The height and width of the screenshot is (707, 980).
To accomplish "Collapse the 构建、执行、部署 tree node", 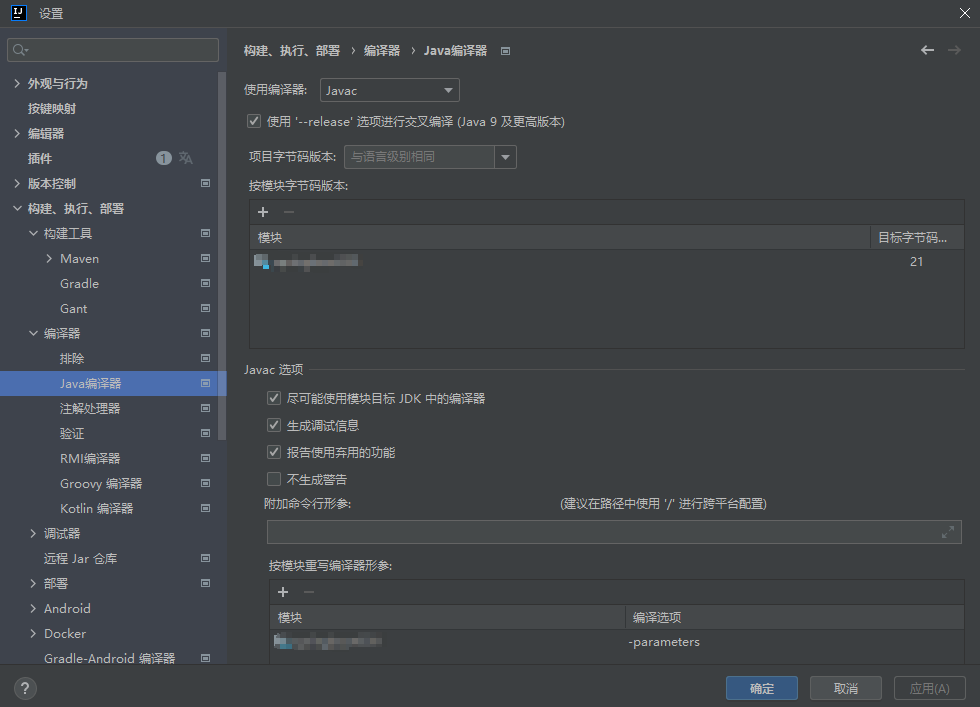I will coord(17,208).
